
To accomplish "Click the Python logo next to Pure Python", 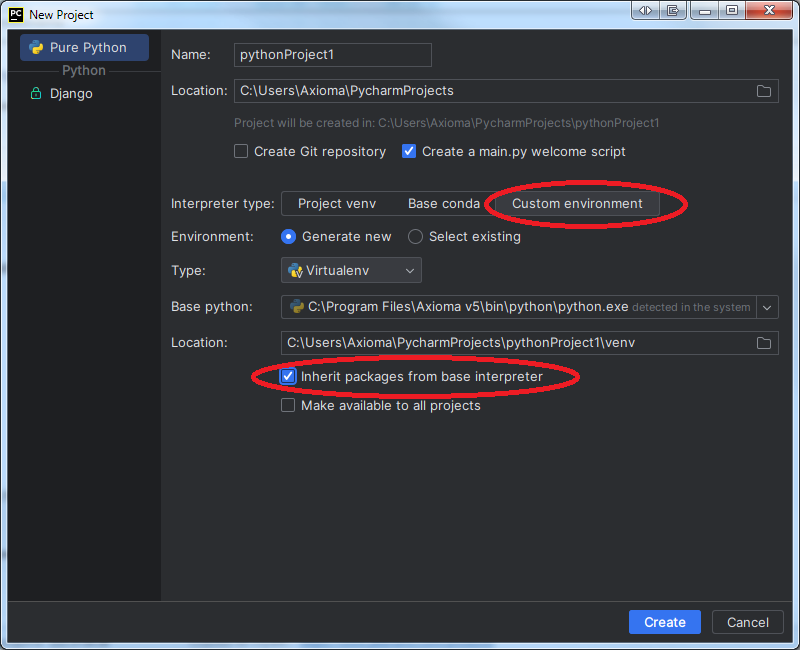I will 36,47.
